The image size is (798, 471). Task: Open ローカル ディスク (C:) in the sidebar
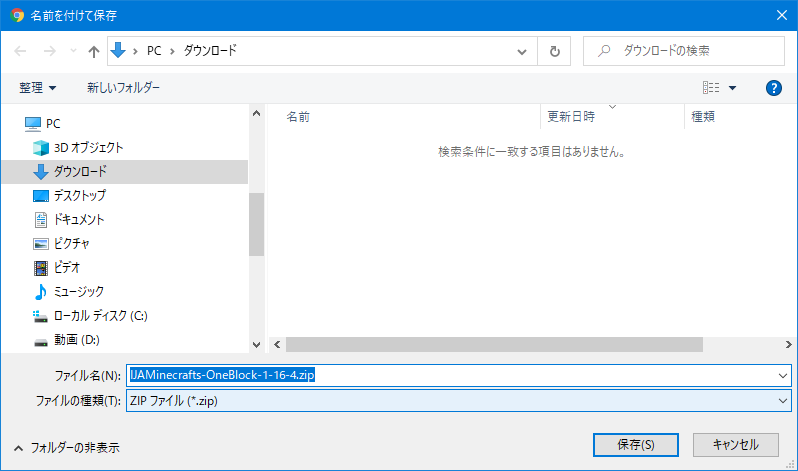tap(101, 316)
